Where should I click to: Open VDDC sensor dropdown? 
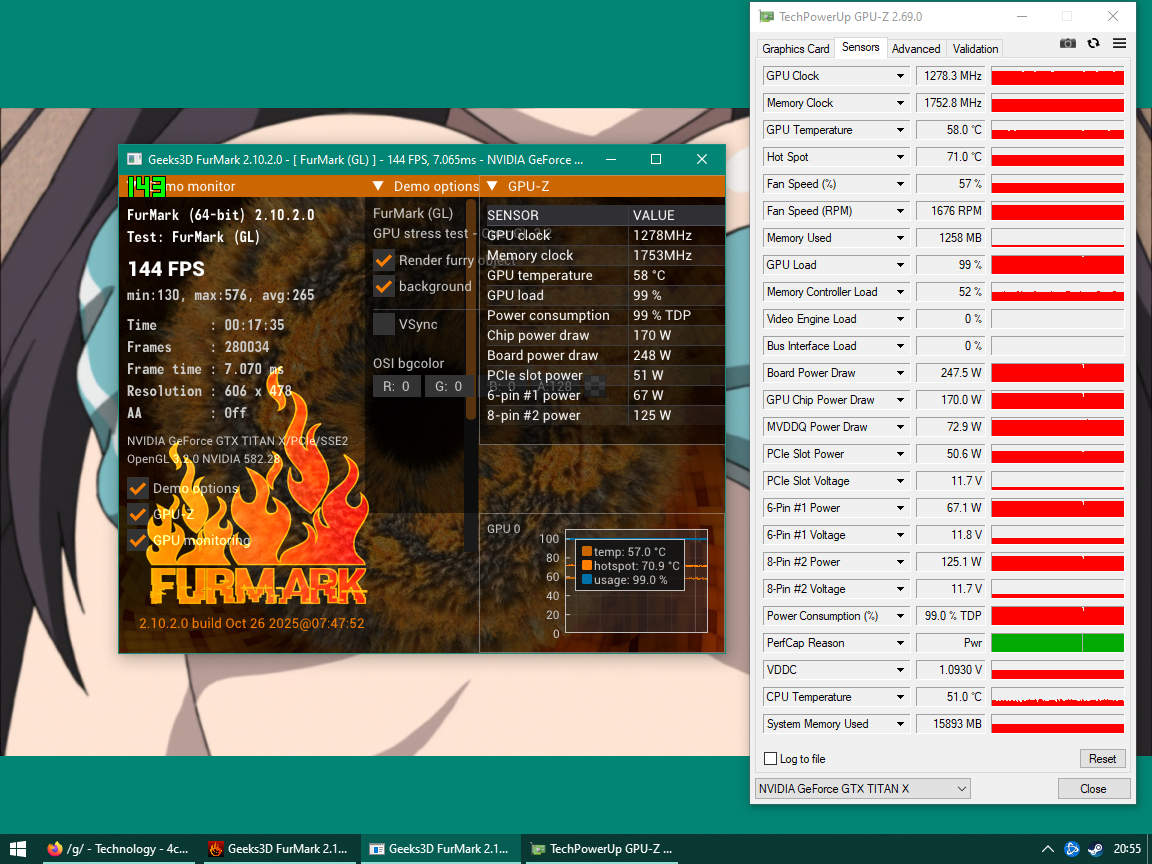(x=836, y=670)
